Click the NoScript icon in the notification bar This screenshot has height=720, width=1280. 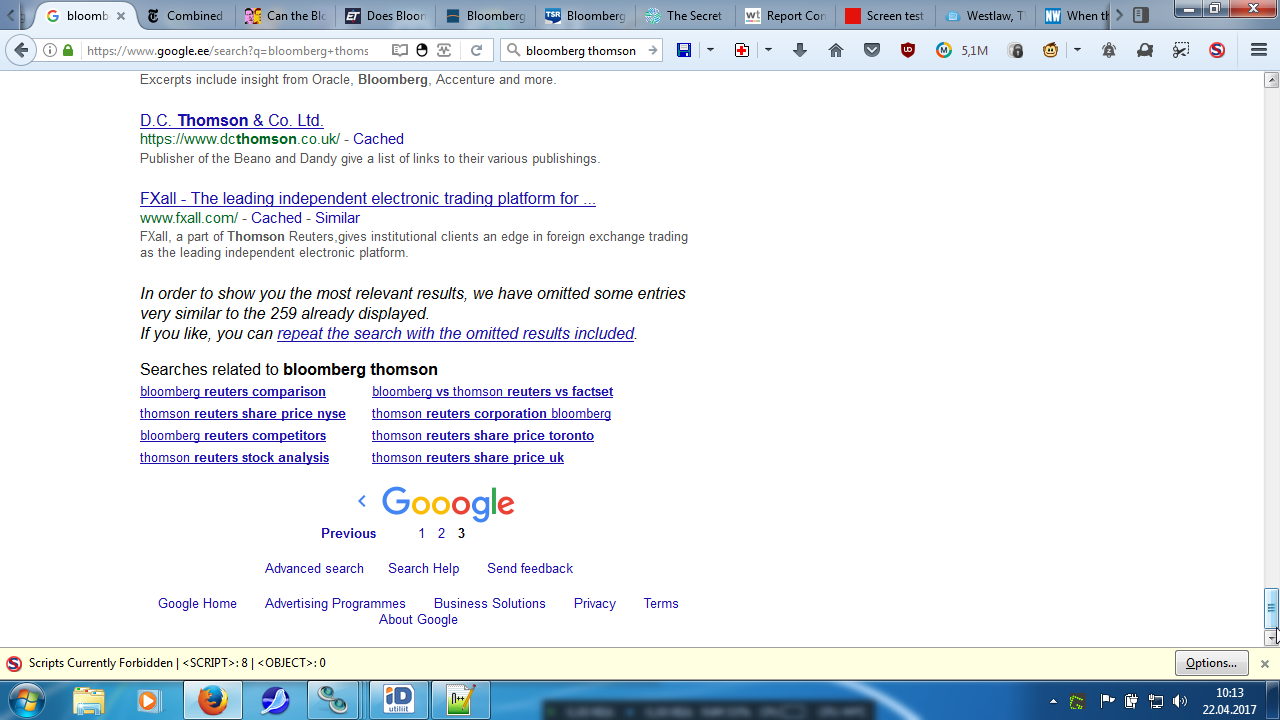tap(14, 663)
